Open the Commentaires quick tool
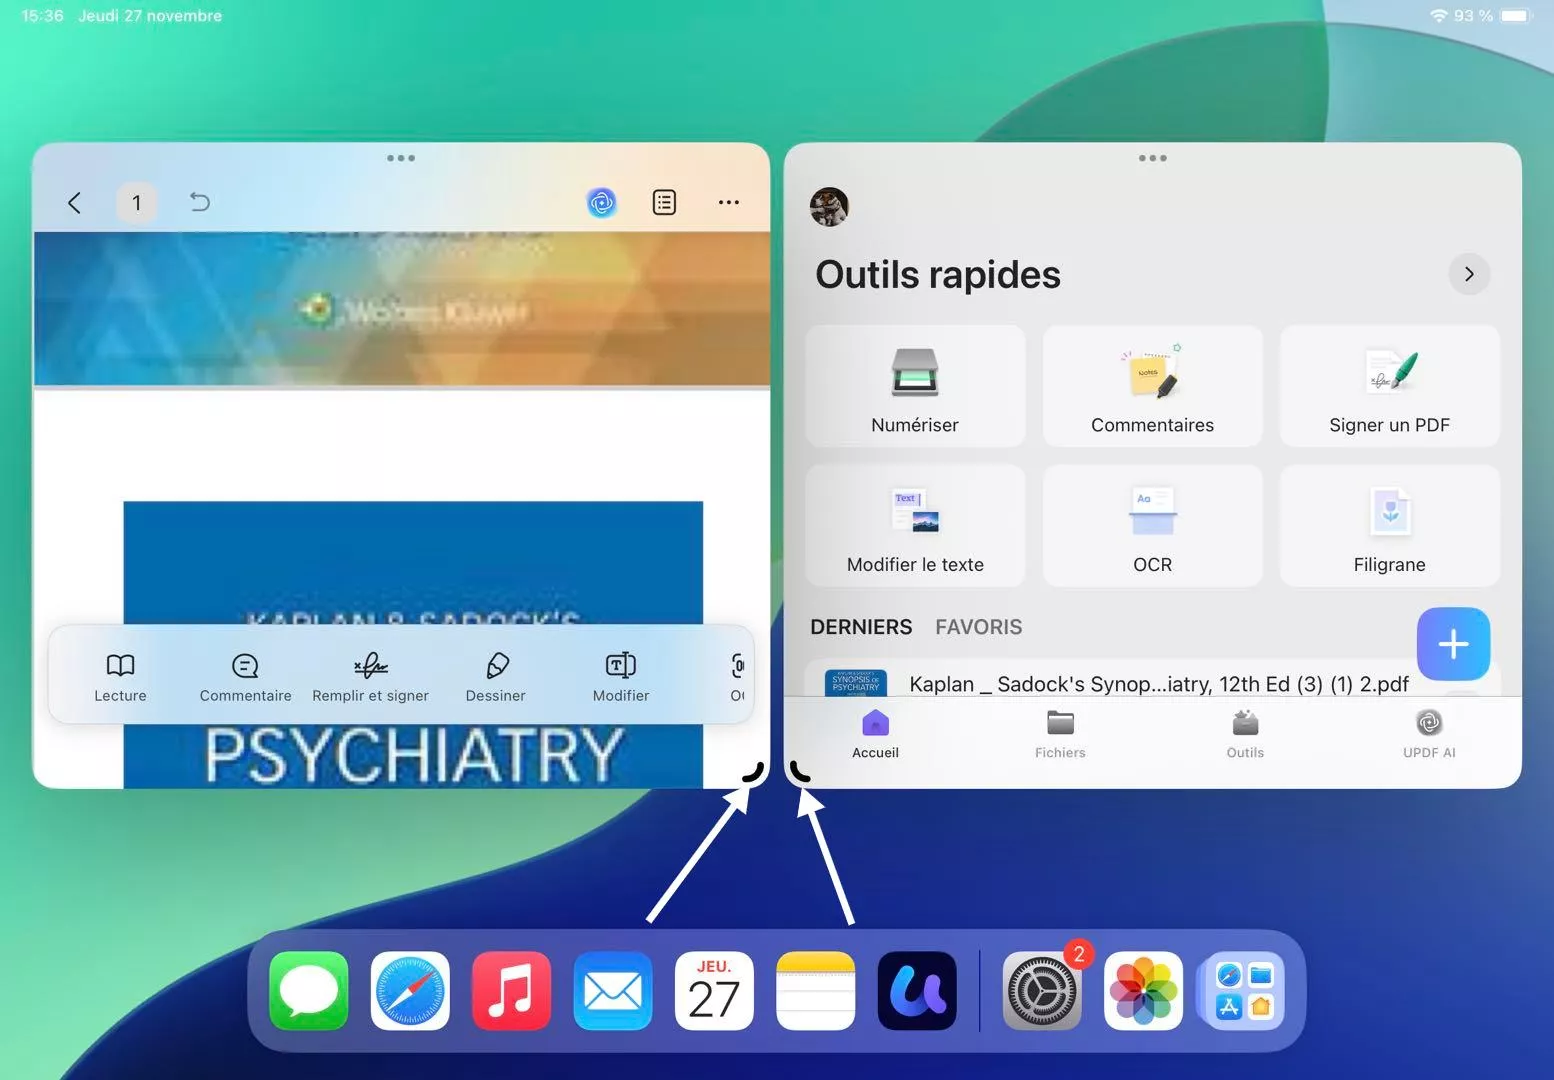 (1152, 386)
